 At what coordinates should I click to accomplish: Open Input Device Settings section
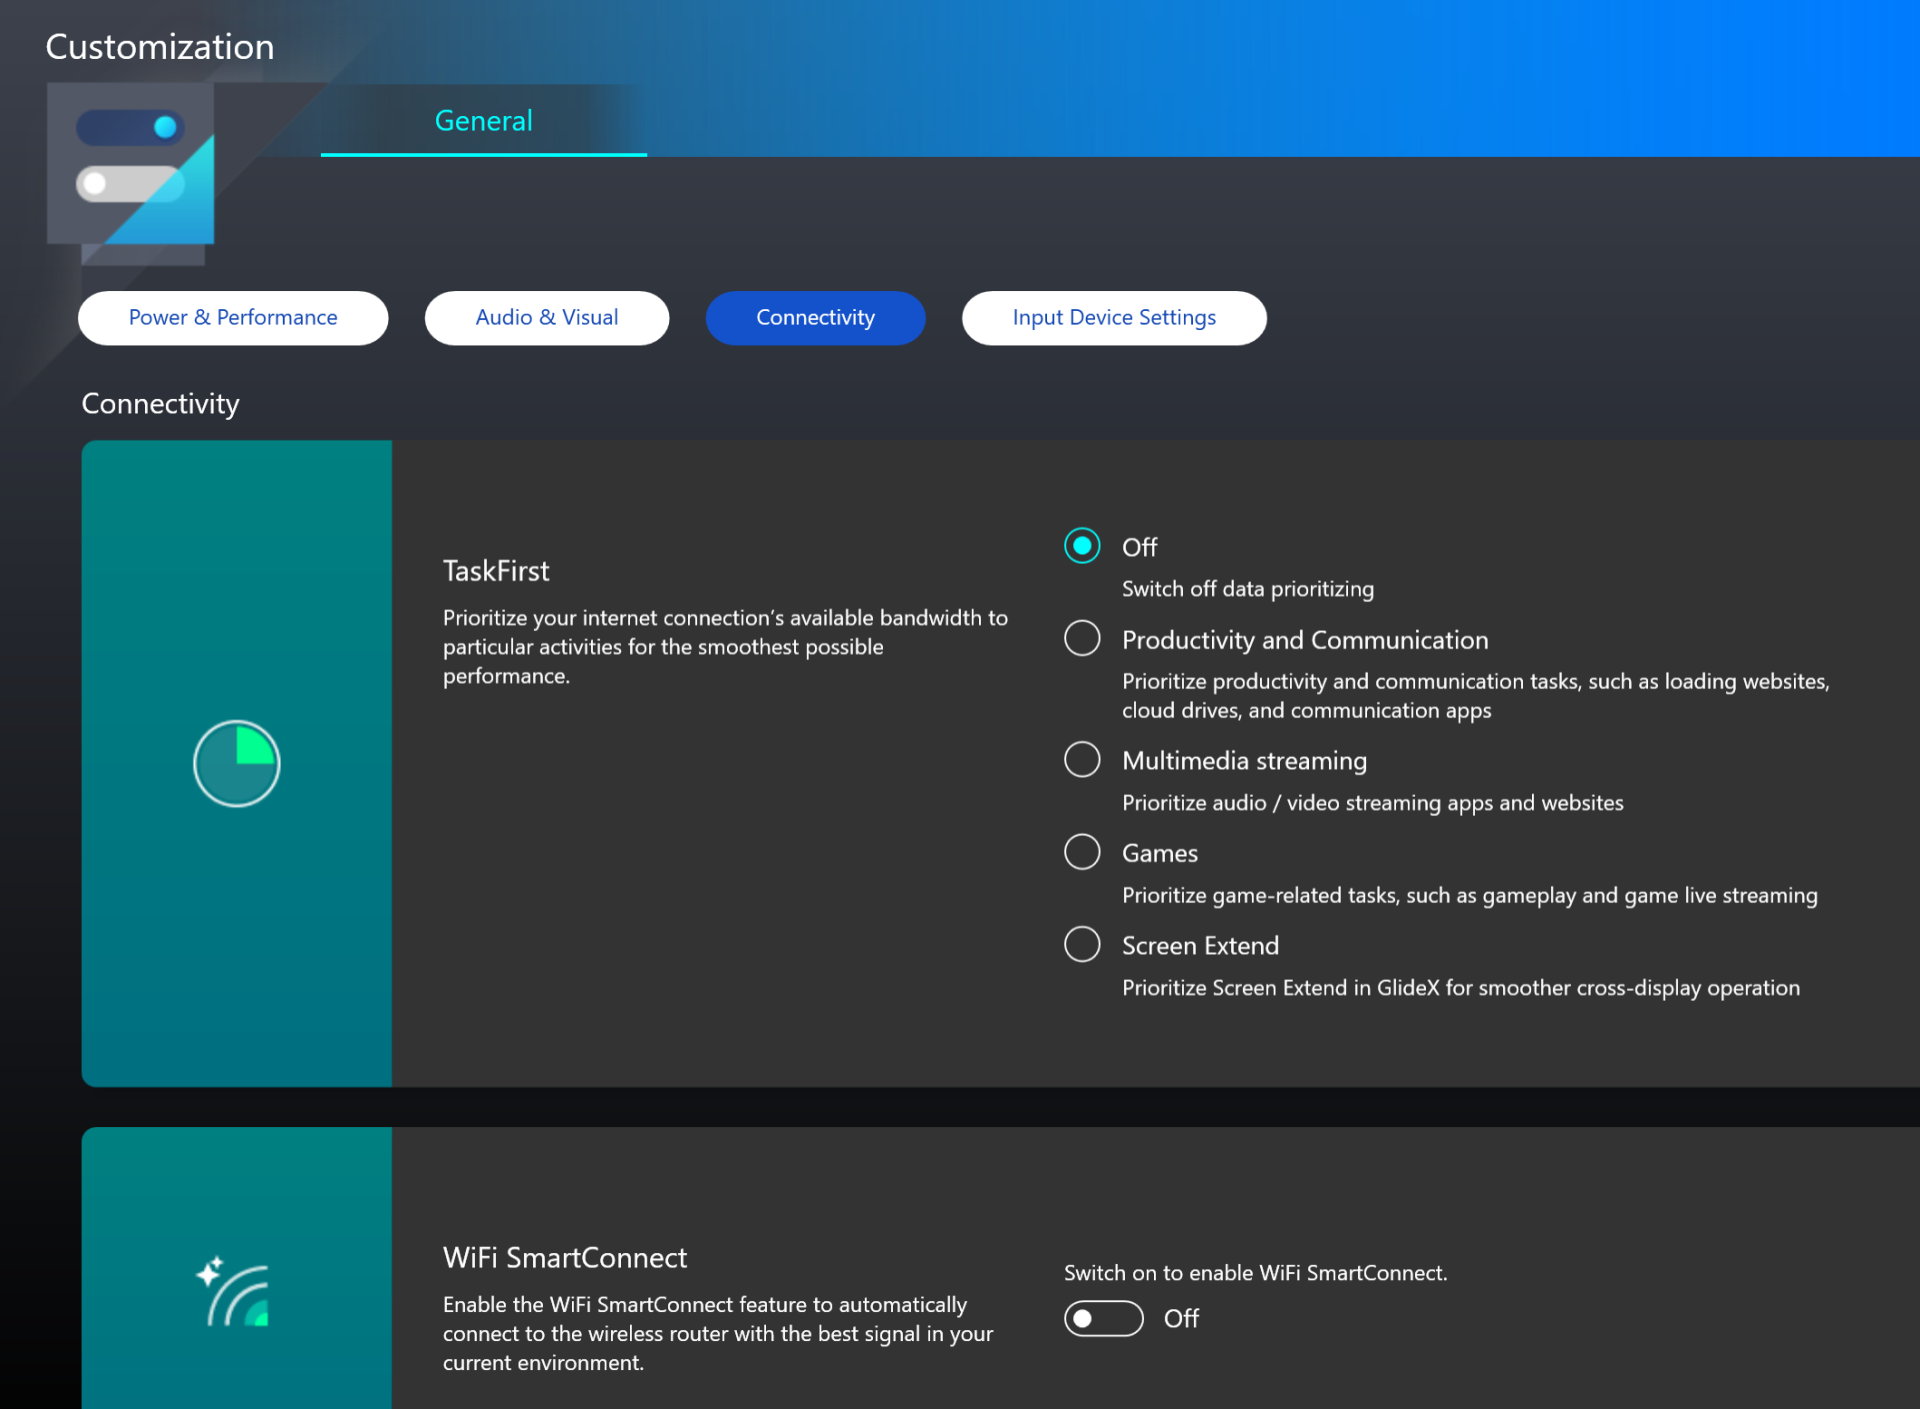(x=1114, y=318)
